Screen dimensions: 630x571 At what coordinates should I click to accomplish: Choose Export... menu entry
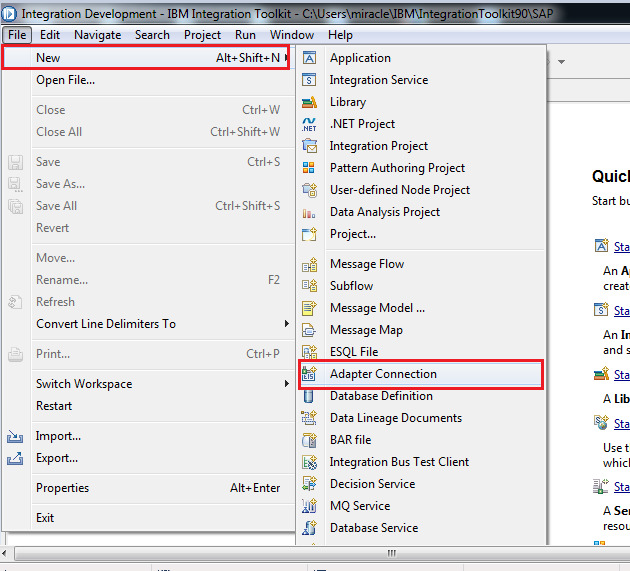coord(149,458)
